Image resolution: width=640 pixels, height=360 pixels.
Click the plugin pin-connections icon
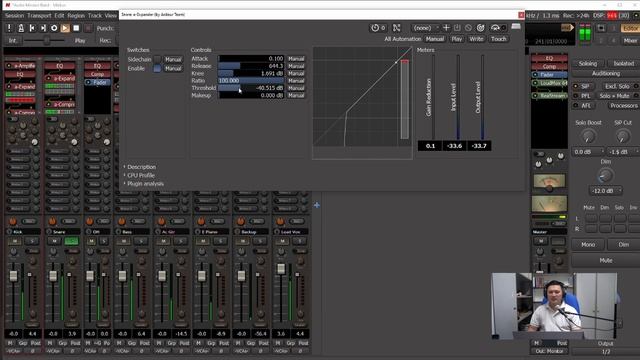coord(396,28)
